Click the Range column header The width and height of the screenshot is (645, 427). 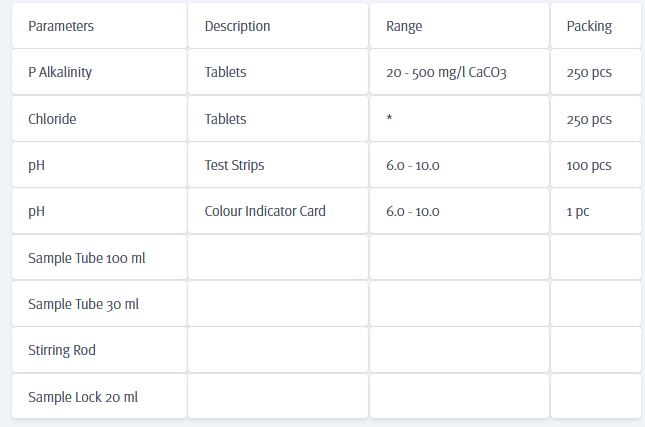tap(404, 26)
